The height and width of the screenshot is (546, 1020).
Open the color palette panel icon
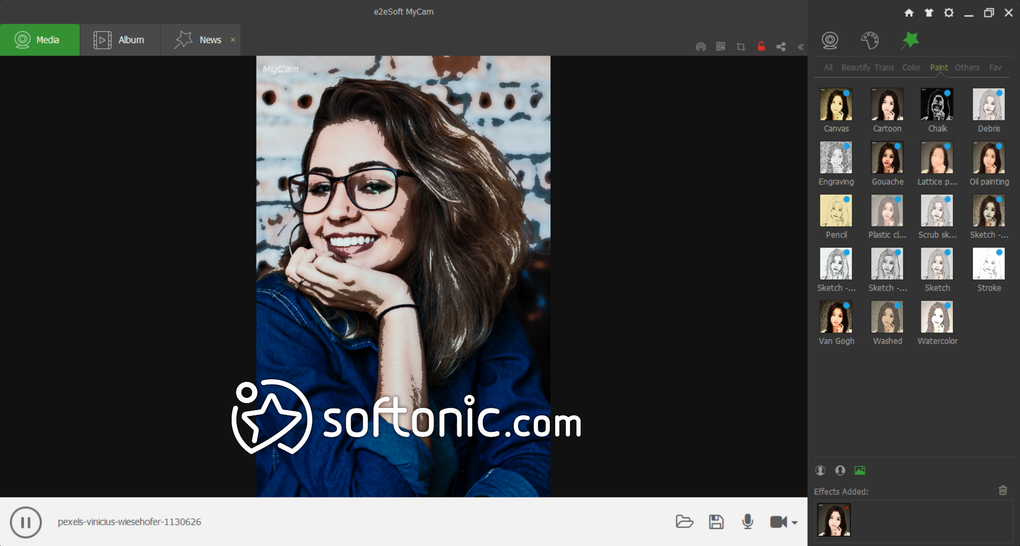tap(870, 40)
